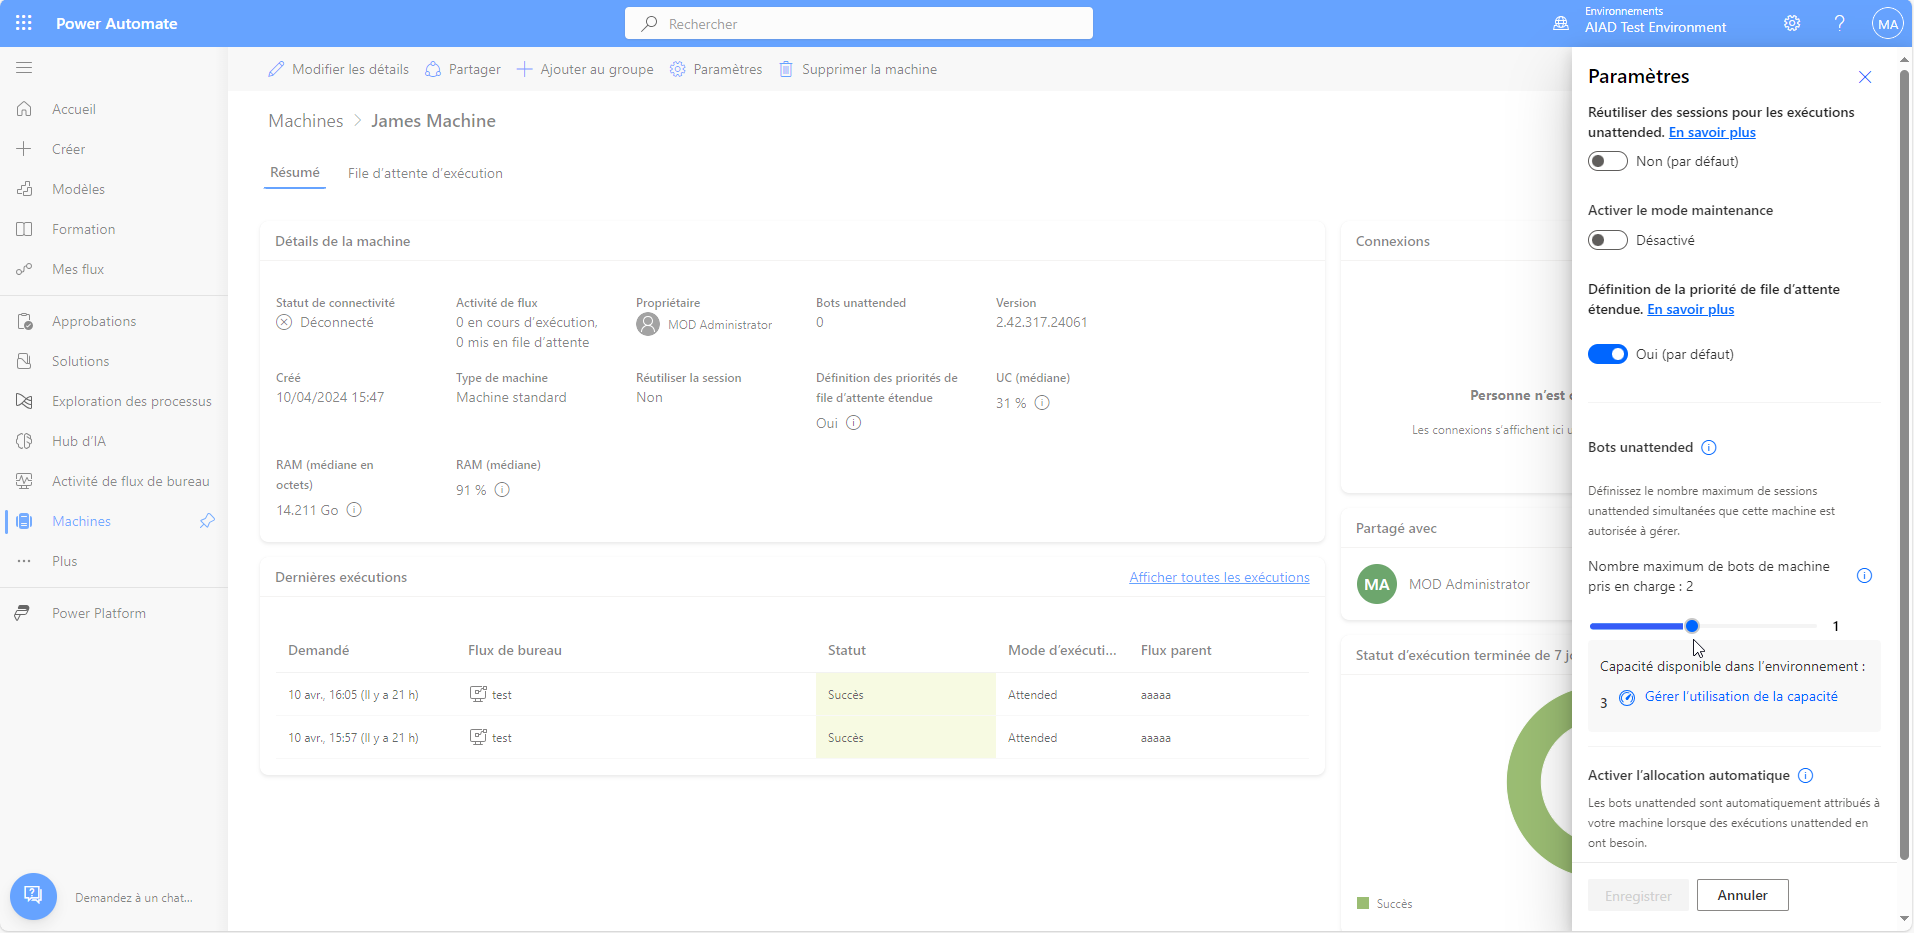Toggle Réutiliser des sessions switch
Image resolution: width=1914 pixels, height=933 pixels.
click(x=1608, y=161)
